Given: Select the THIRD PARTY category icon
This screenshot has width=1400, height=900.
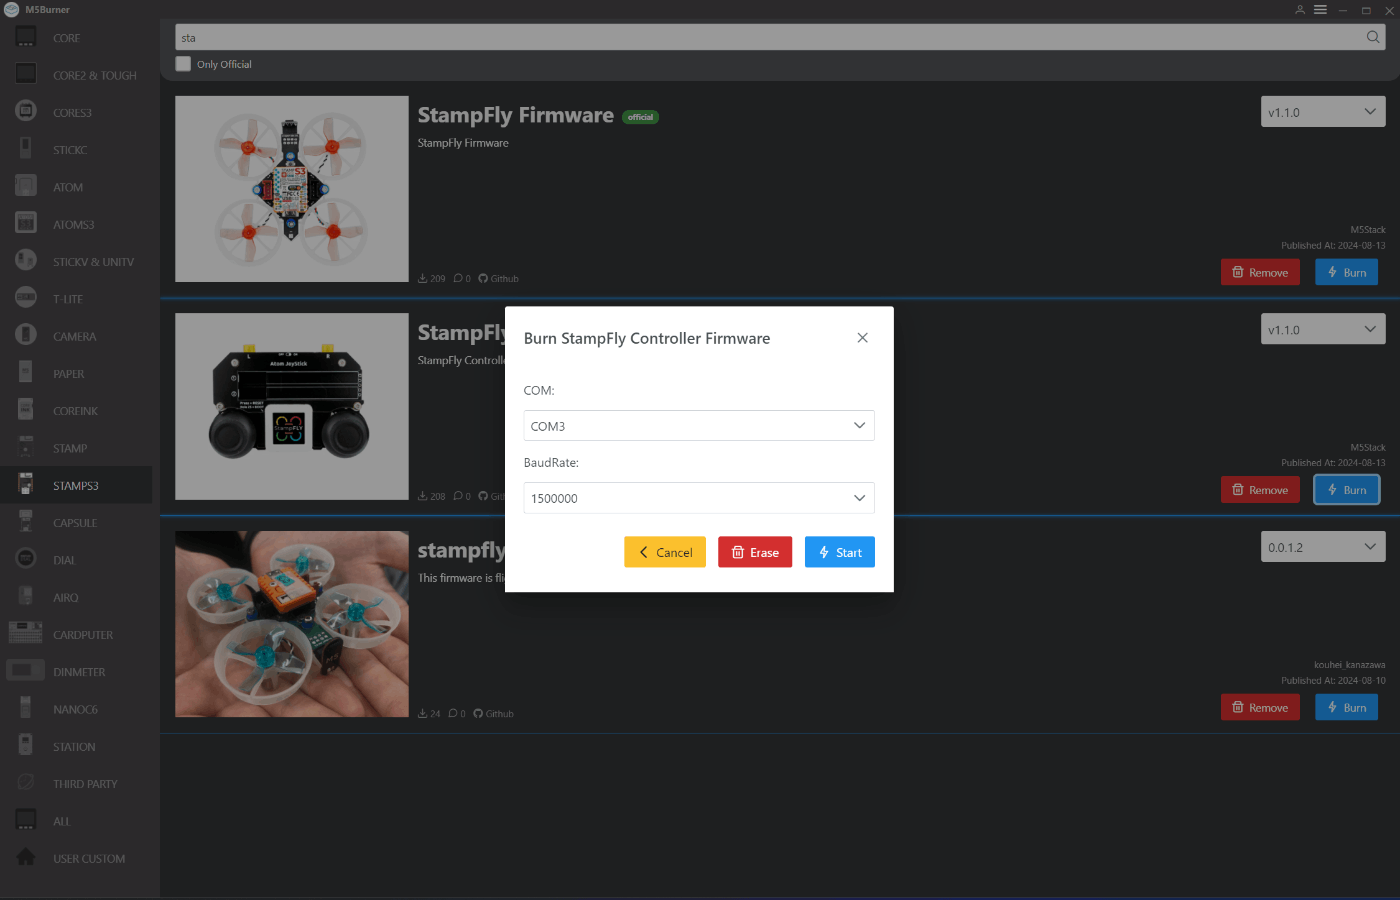Looking at the screenshot, I should tap(26, 782).
